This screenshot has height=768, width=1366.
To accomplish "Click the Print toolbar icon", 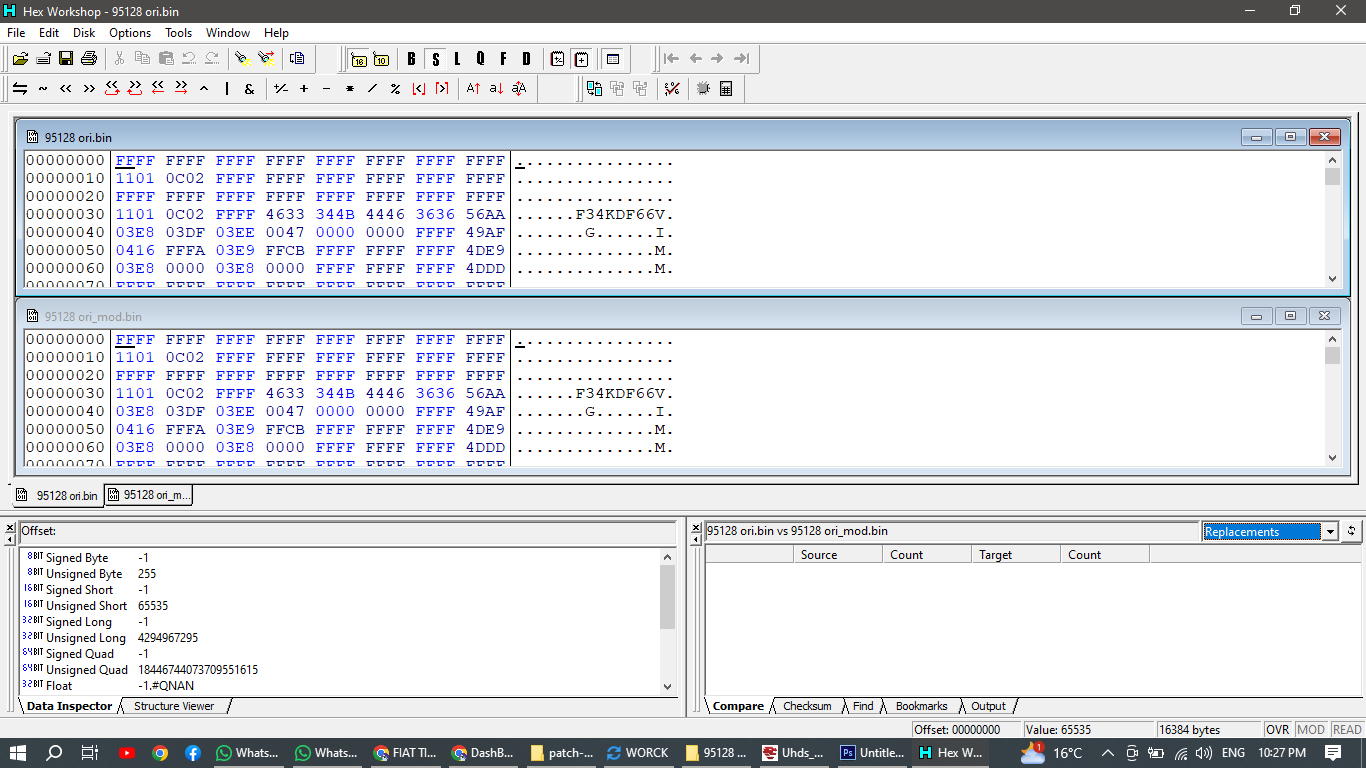I will (89, 59).
